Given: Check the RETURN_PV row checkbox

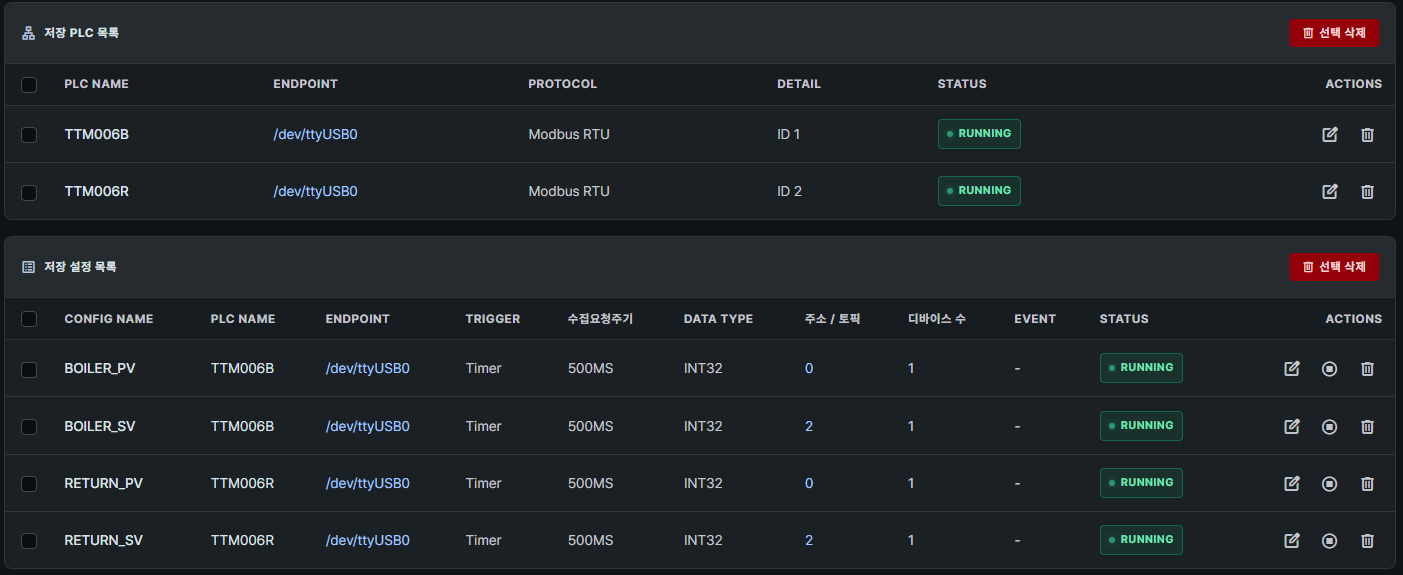Looking at the screenshot, I should click(29, 483).
